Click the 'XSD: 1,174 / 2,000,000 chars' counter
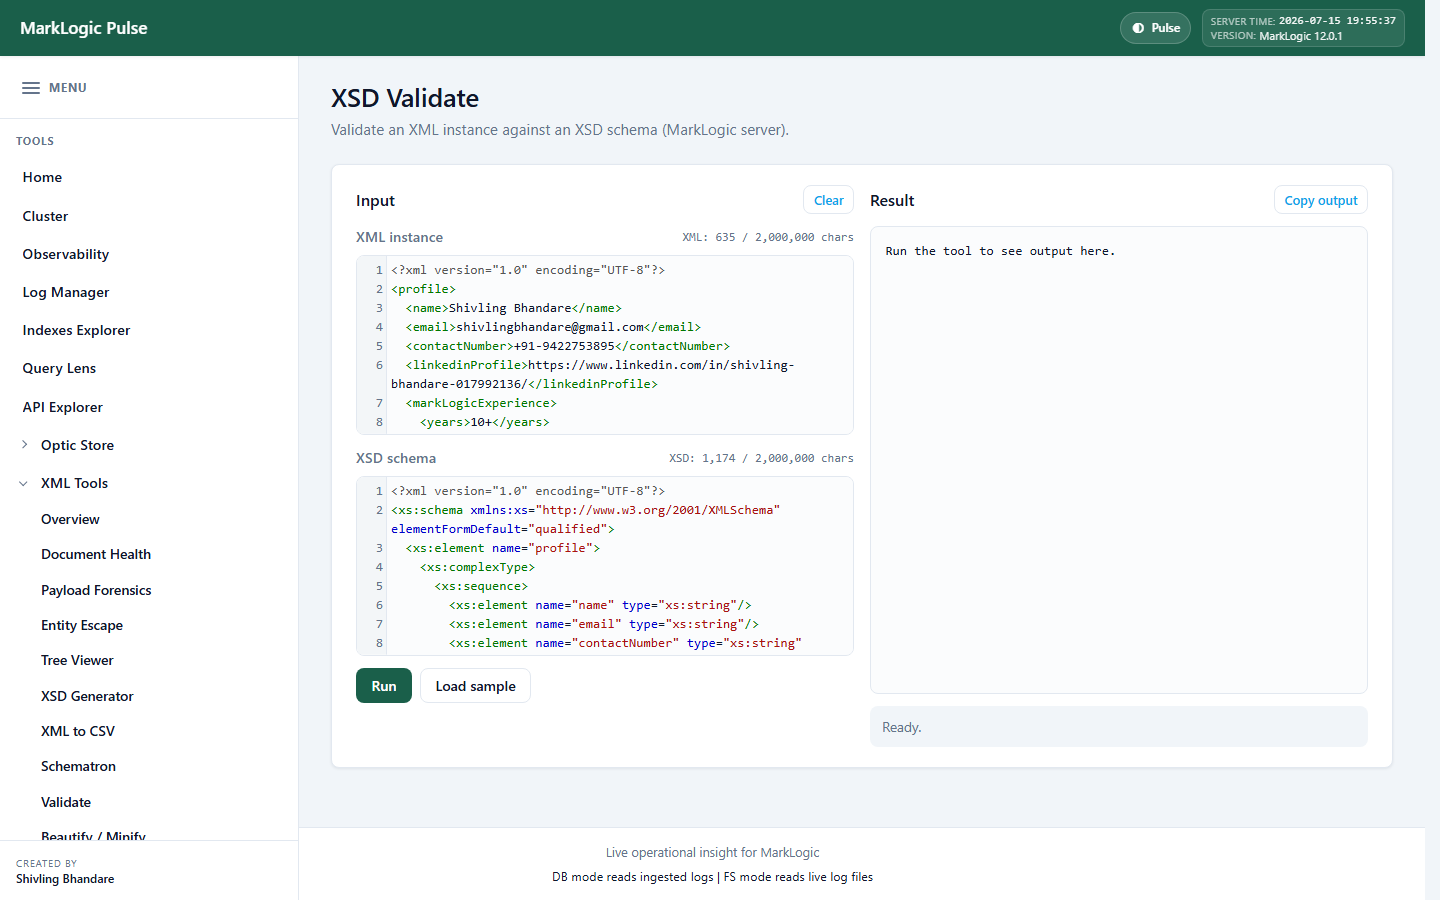This screenshot has width=1440, height=900. tap(761, 458)
